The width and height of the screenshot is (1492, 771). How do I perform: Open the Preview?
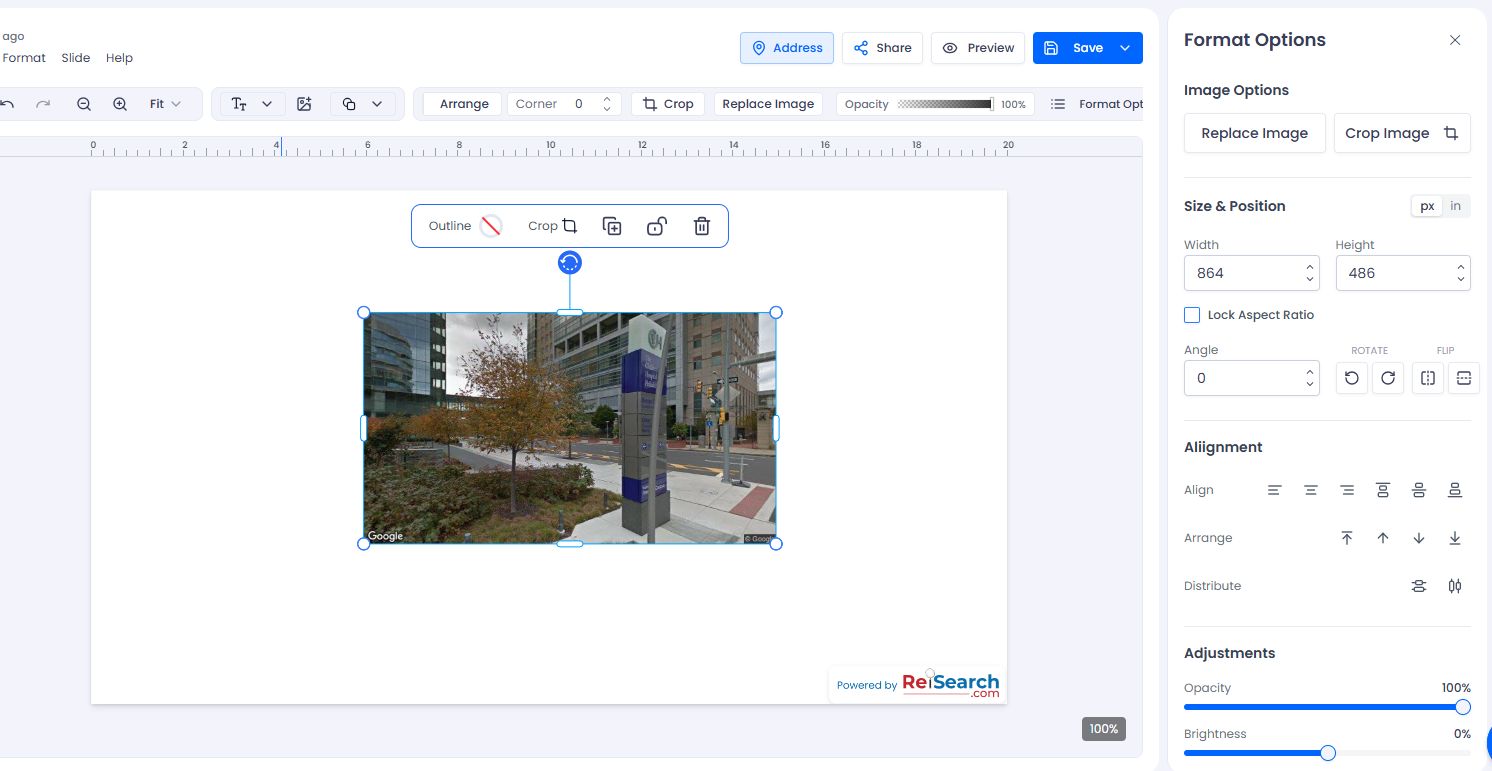point(978,48)
